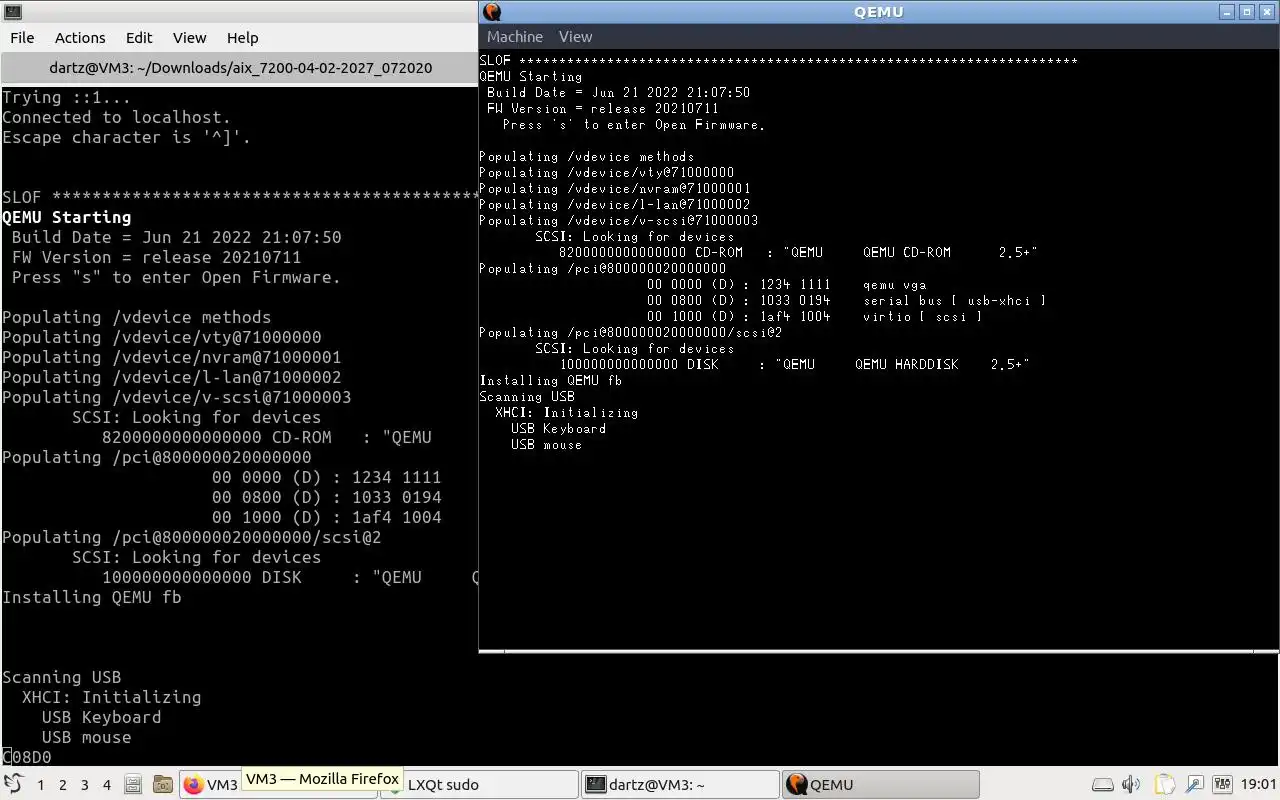Activate the QEMU taskbar entry
Image resolution: width=1280 pixels, height=800 pixels.
coord(880,785)
